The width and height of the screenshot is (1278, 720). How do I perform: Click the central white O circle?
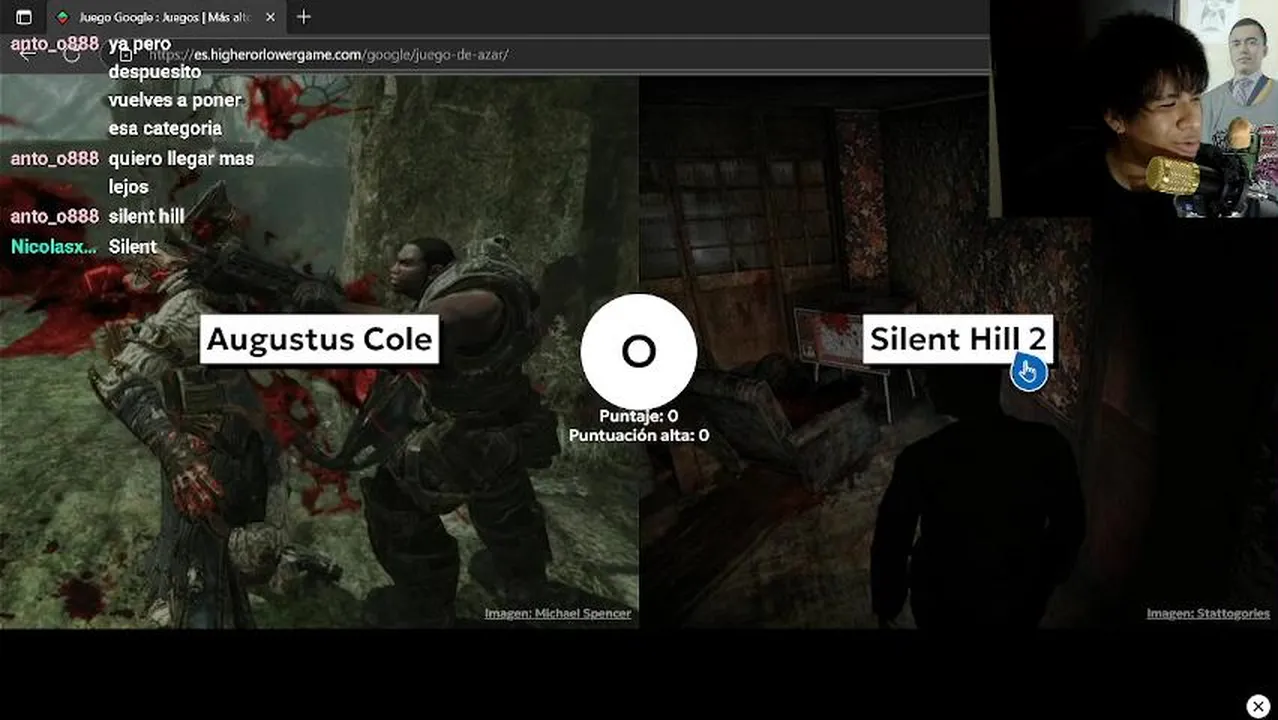(x=639, y=351)
